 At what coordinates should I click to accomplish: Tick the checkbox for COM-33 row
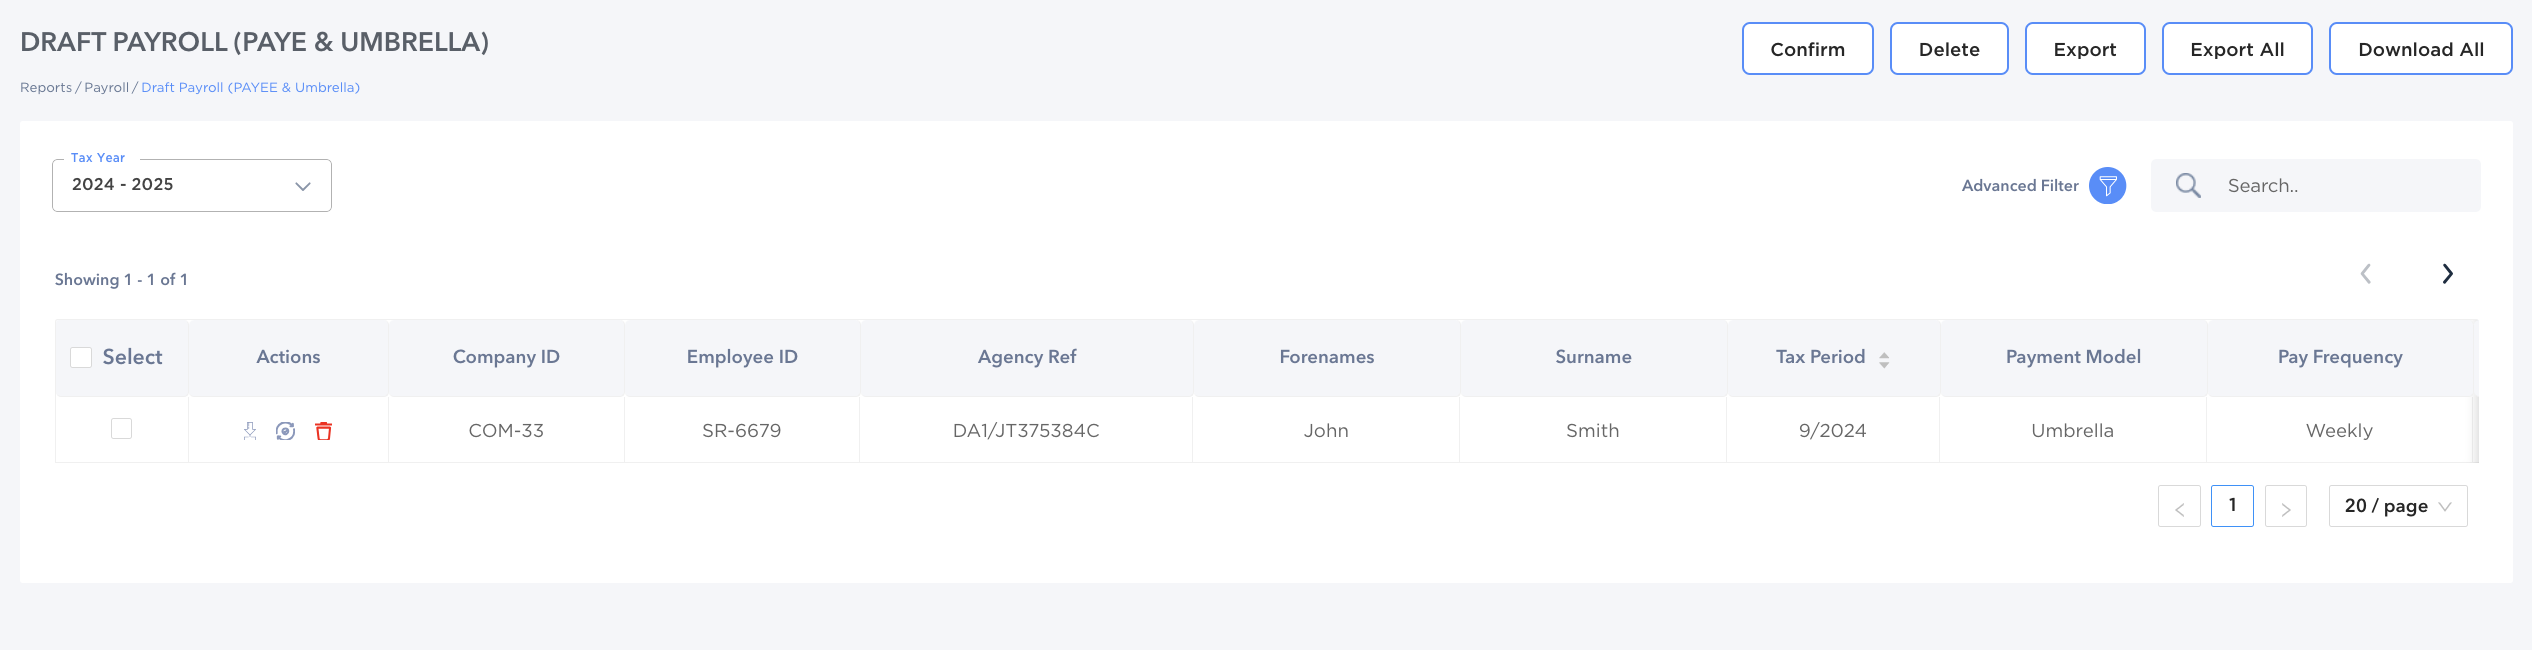121,429
